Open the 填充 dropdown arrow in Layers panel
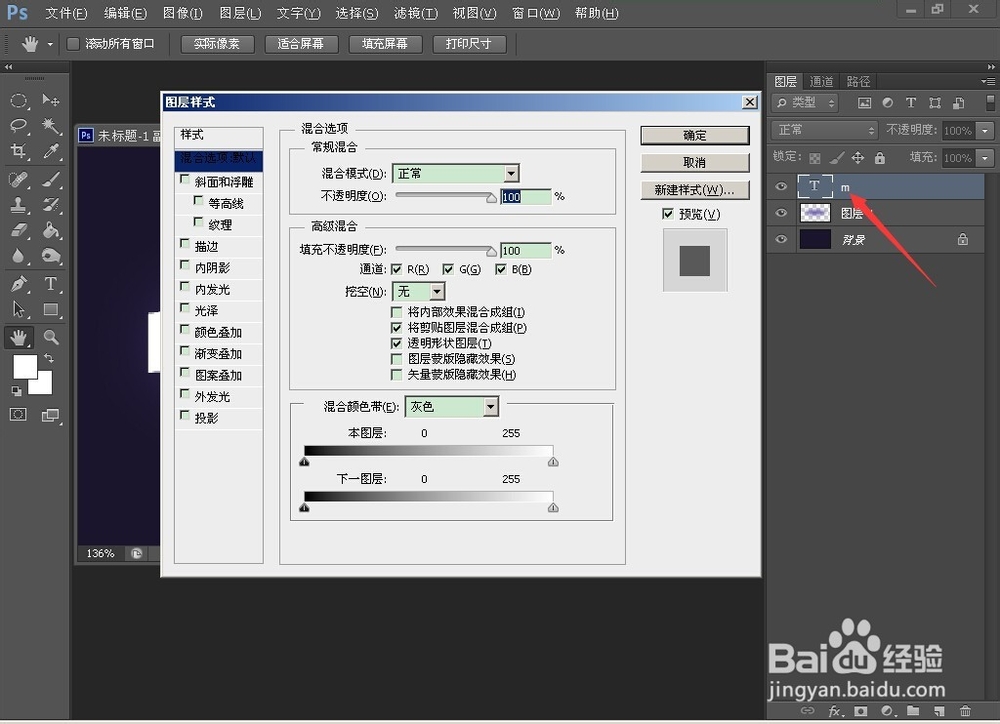The image size is (1000, 724). [986, 158]
